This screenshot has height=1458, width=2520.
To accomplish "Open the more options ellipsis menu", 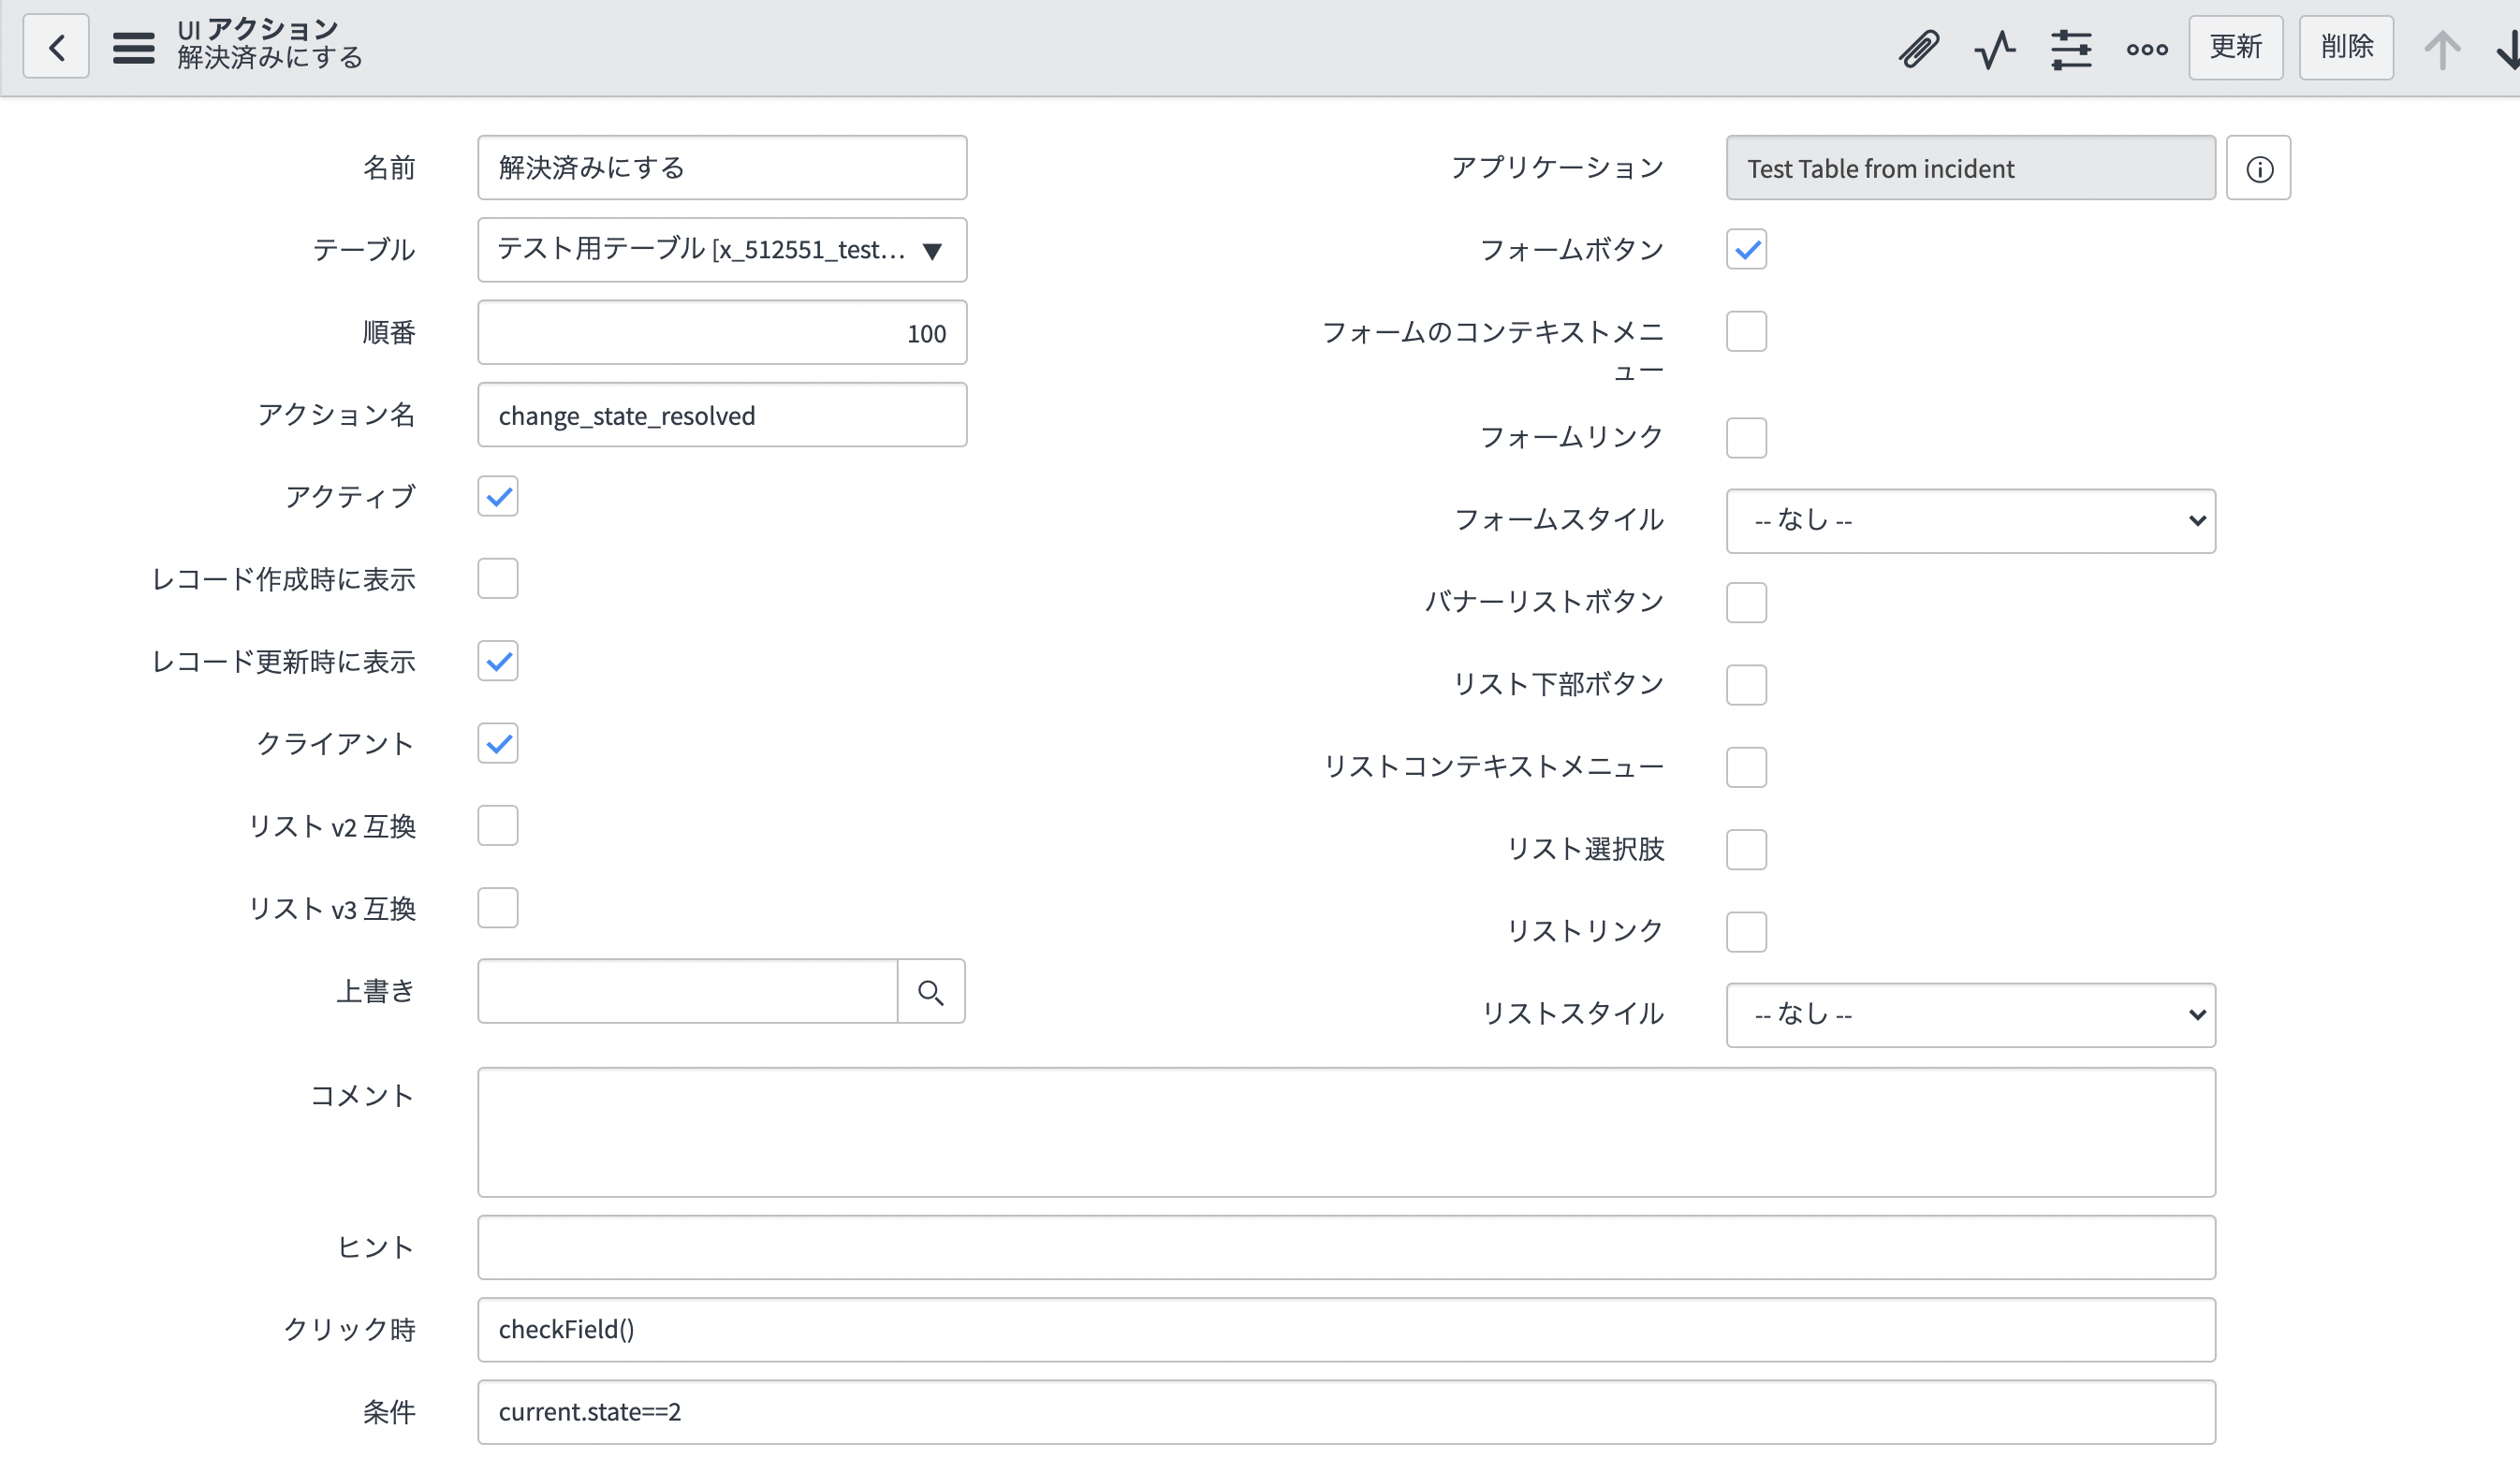I will 2146,47.
